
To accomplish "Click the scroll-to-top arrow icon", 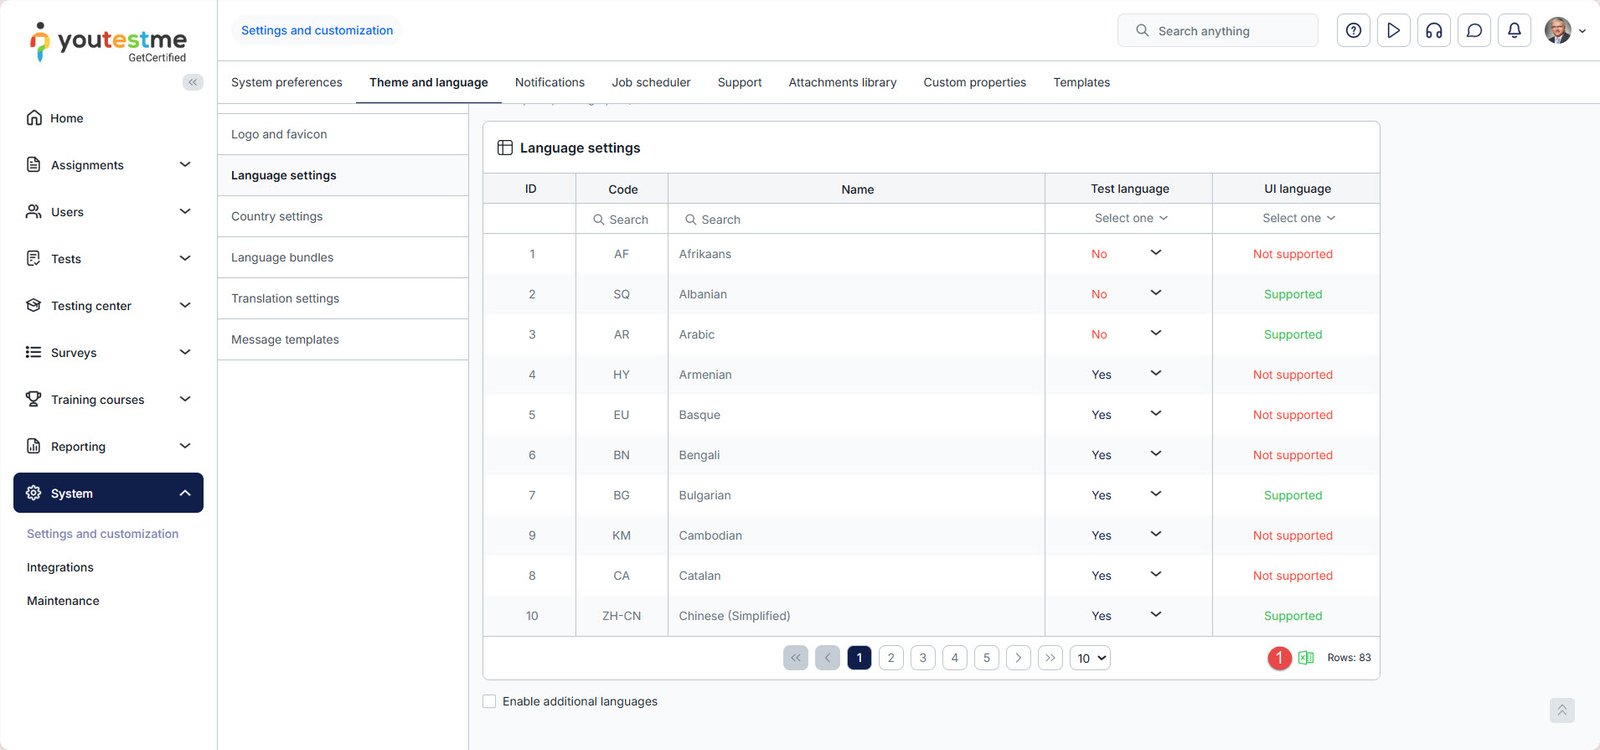I will (x=1561, y=710).
